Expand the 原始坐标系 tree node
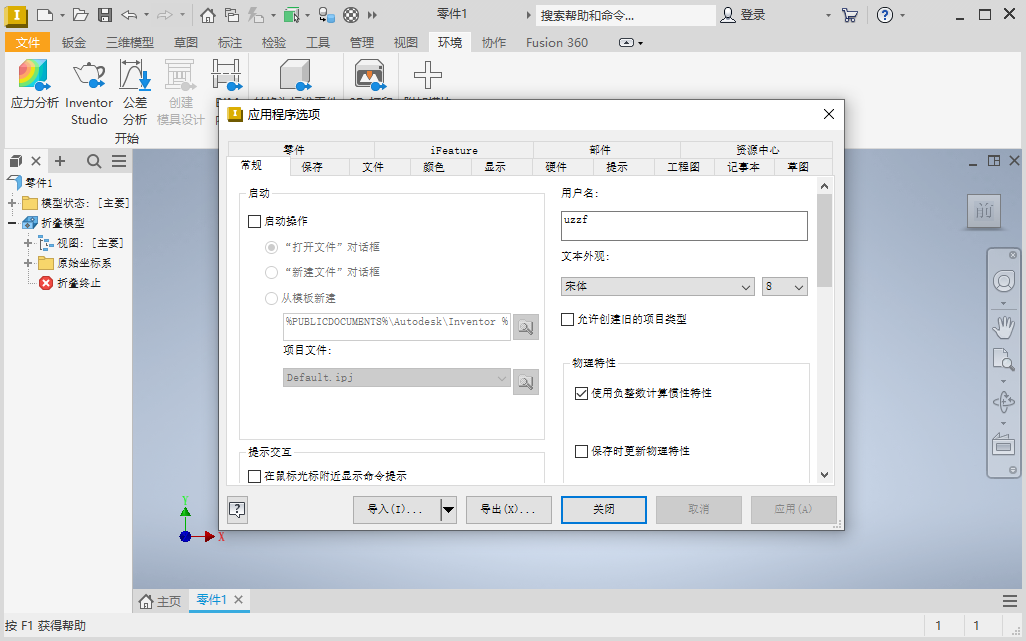 click(28, 263)
